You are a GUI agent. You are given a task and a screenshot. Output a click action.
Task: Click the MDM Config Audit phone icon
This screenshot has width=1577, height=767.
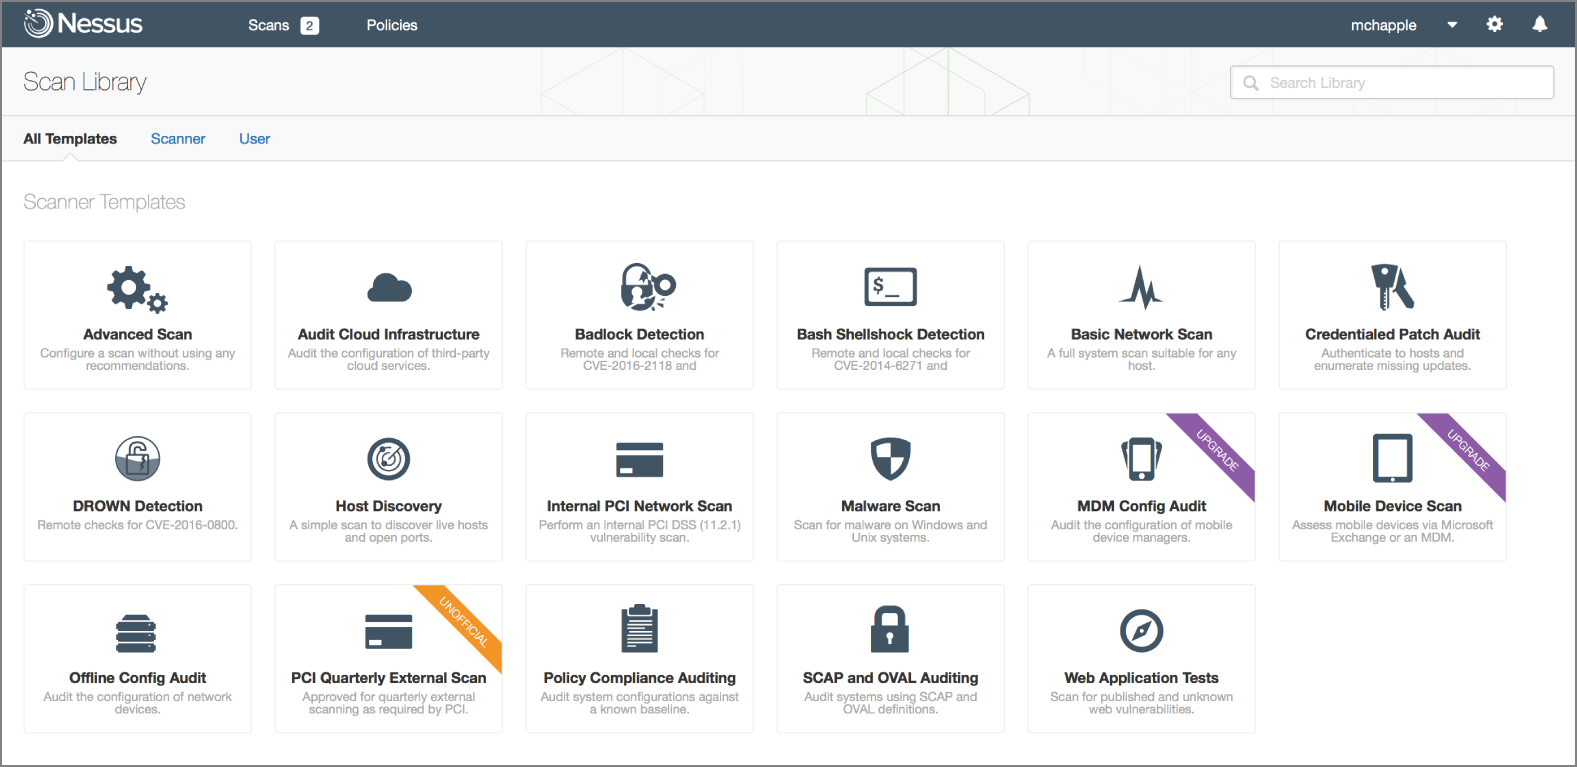[x=1141, y=459]
